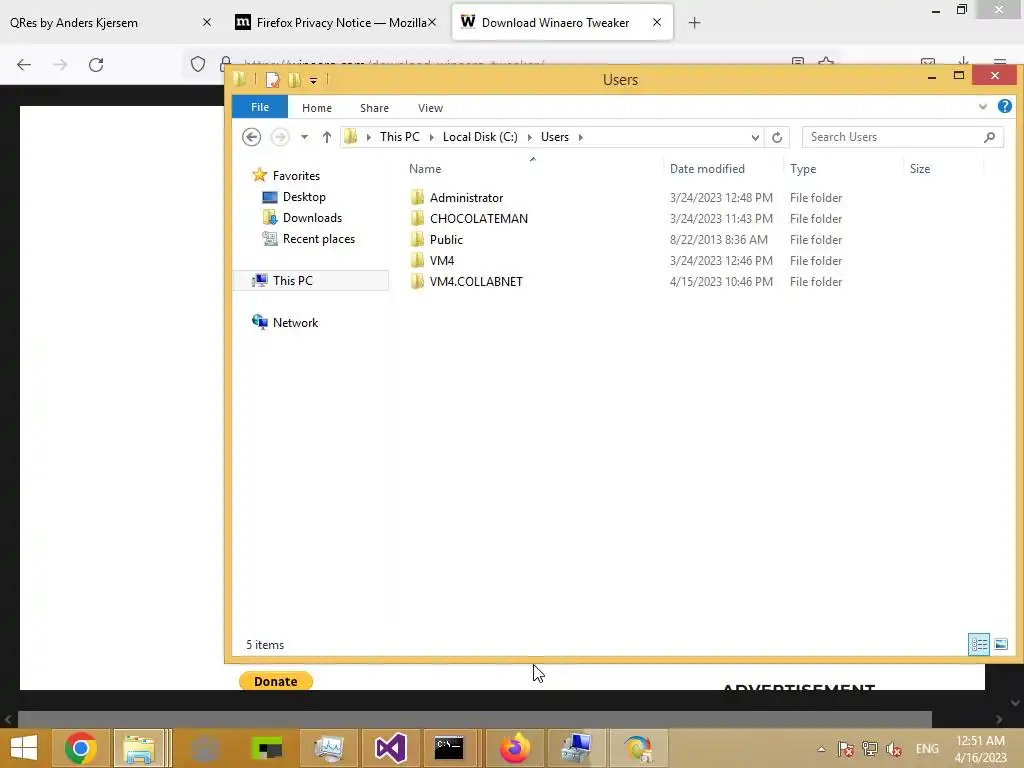Screen dimensions: 1024x768
Task: Open the Home ribbon tab
Action: tap(317, 108)
